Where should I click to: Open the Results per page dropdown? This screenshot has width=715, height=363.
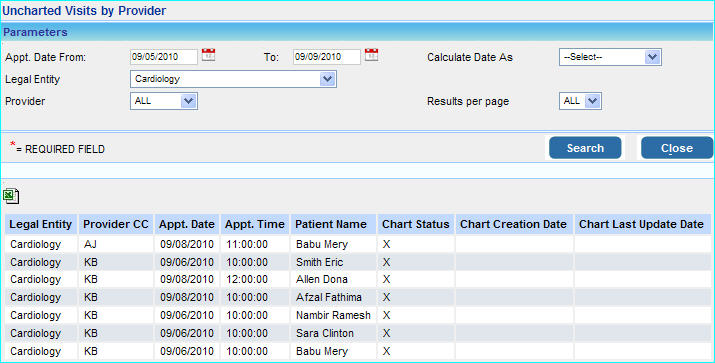(580, 101)
